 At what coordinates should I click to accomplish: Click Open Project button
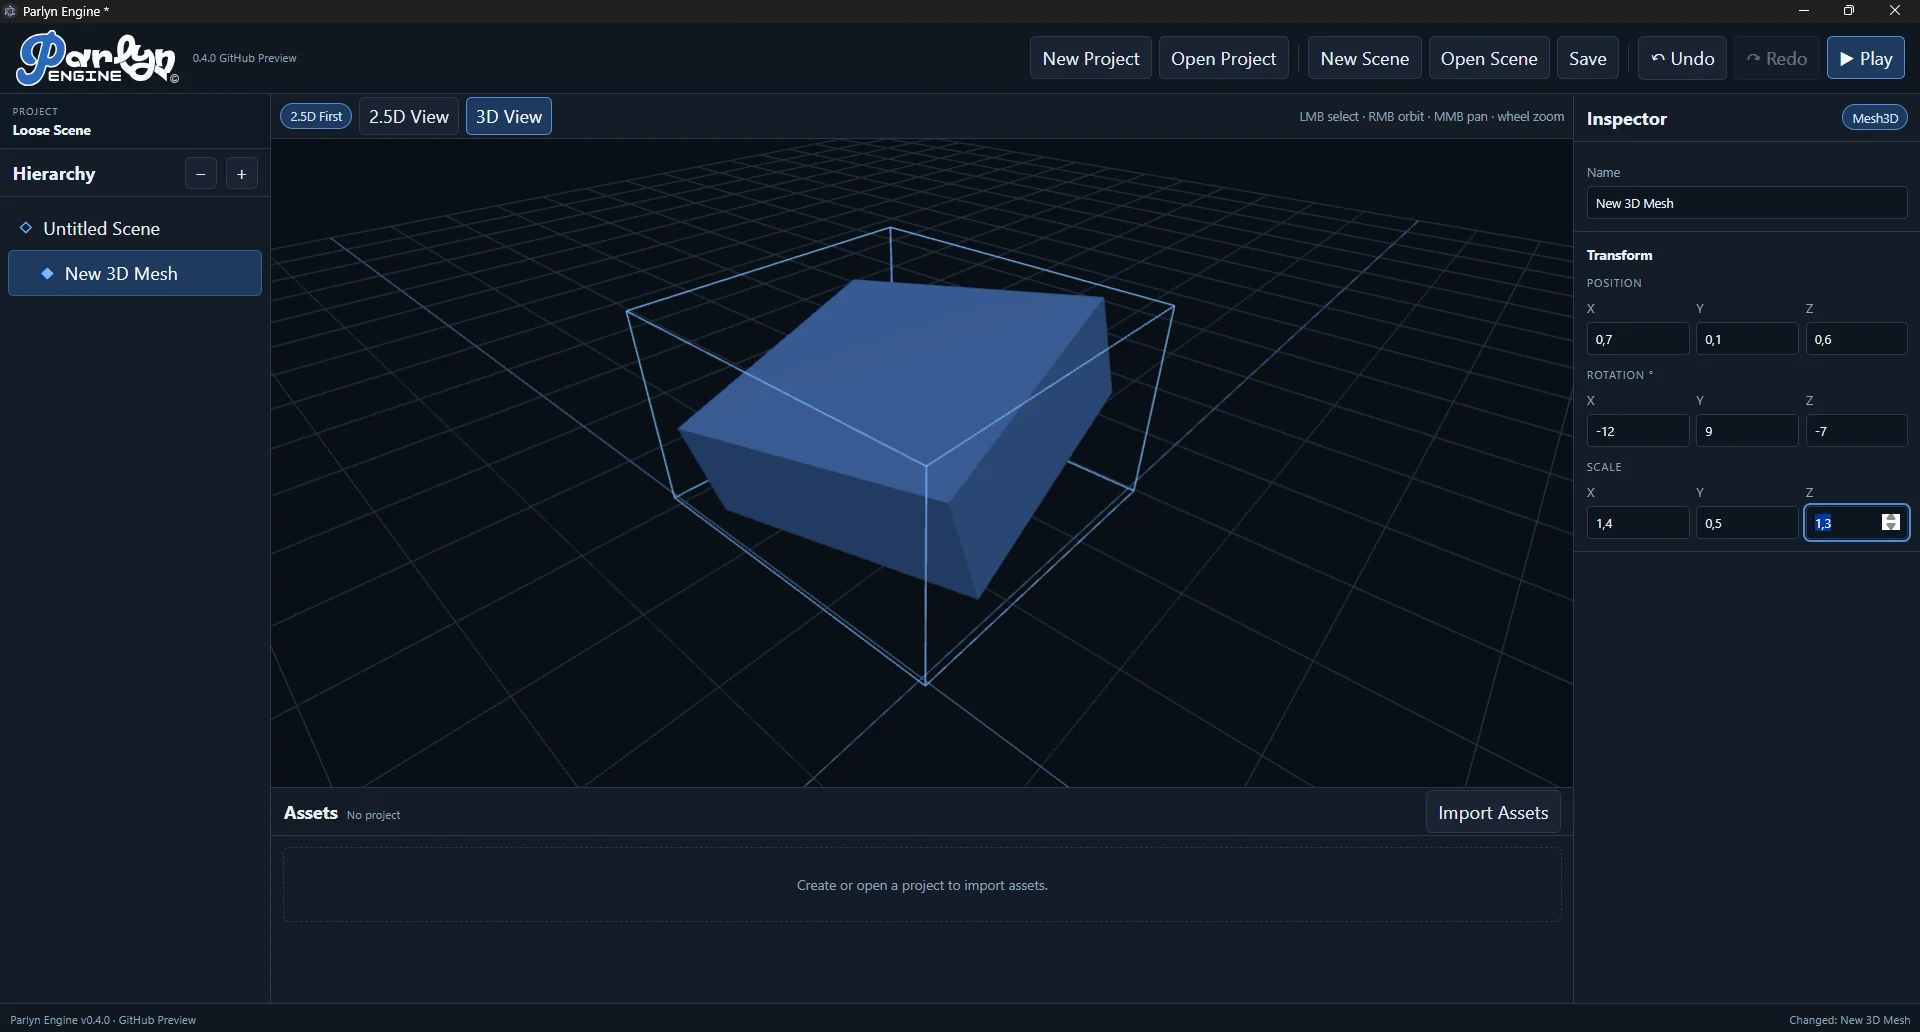tap(1224, 58)
